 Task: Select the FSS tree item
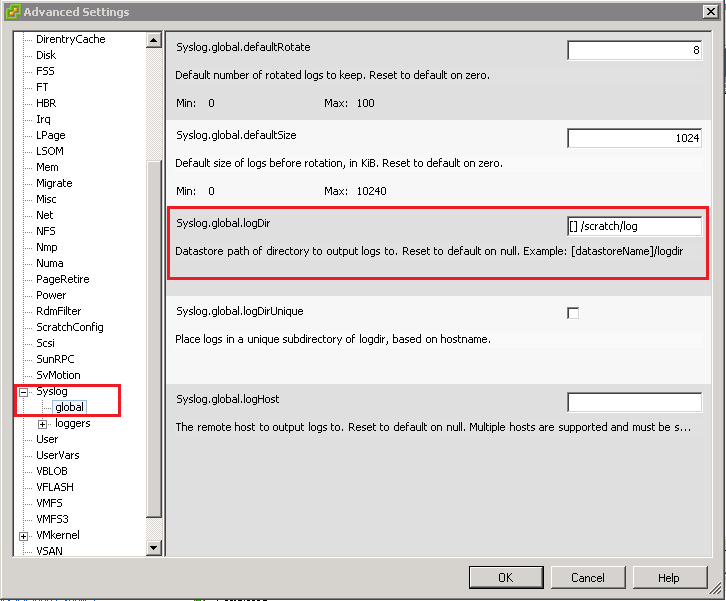pyautogui.click(x=45, y=71)
